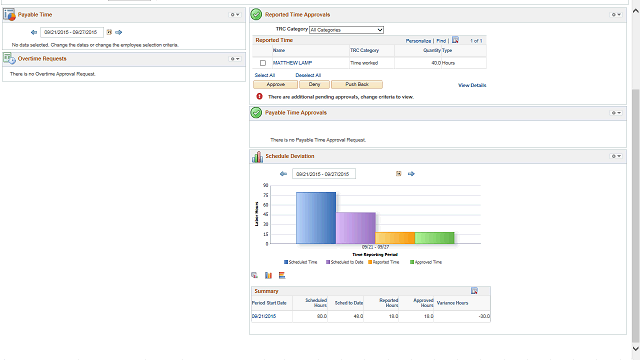Open the View Details link

coord(472,85)
